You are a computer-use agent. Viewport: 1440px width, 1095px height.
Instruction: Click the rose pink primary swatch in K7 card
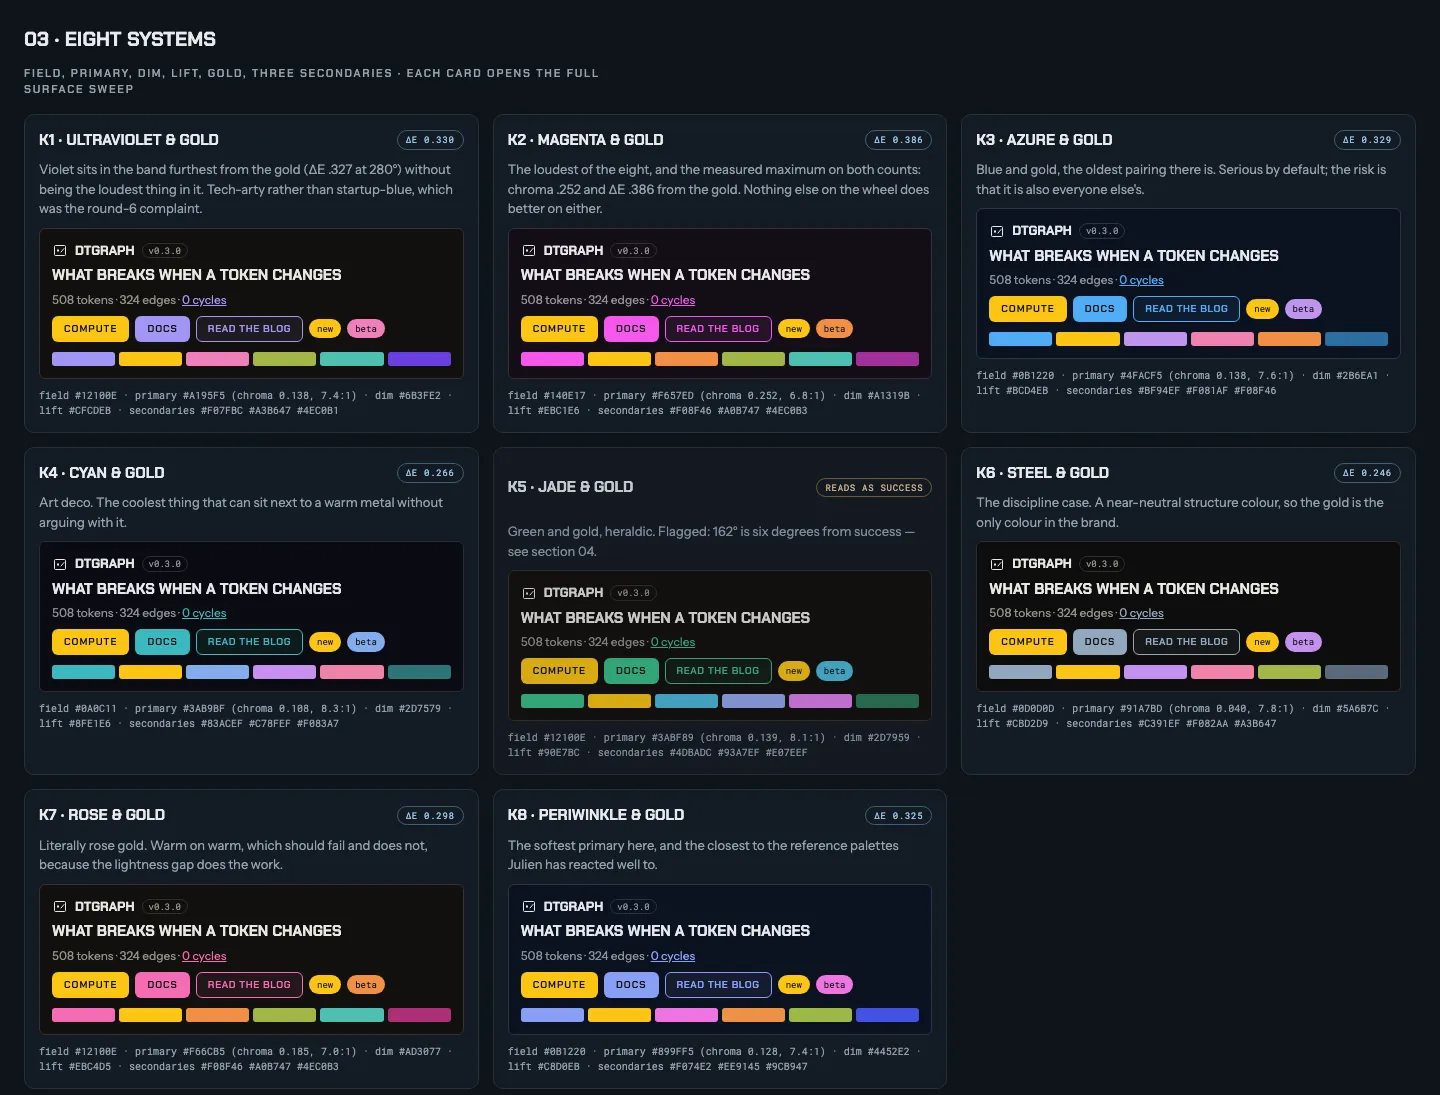click(83, 1015)
